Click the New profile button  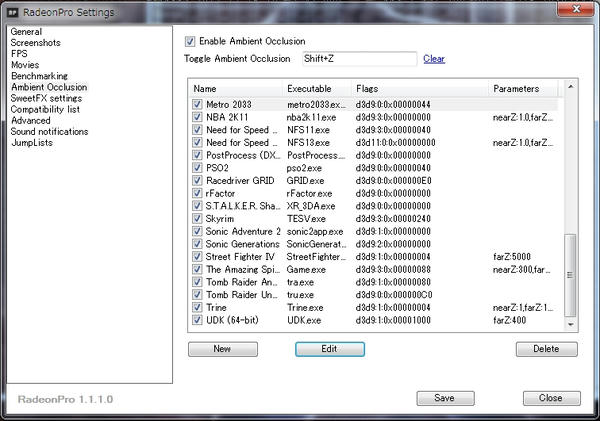223,349
